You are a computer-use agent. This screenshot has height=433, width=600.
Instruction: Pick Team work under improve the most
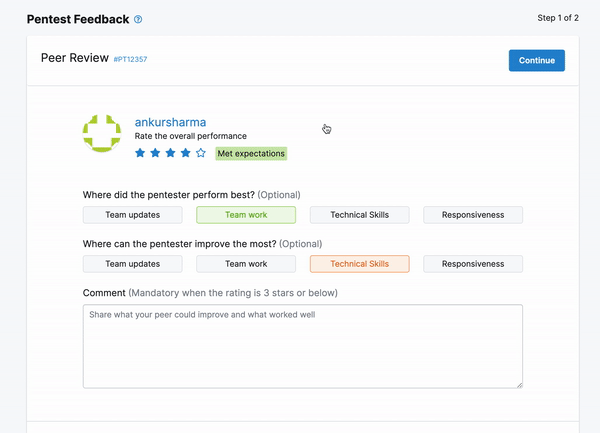tap(246, 264)
